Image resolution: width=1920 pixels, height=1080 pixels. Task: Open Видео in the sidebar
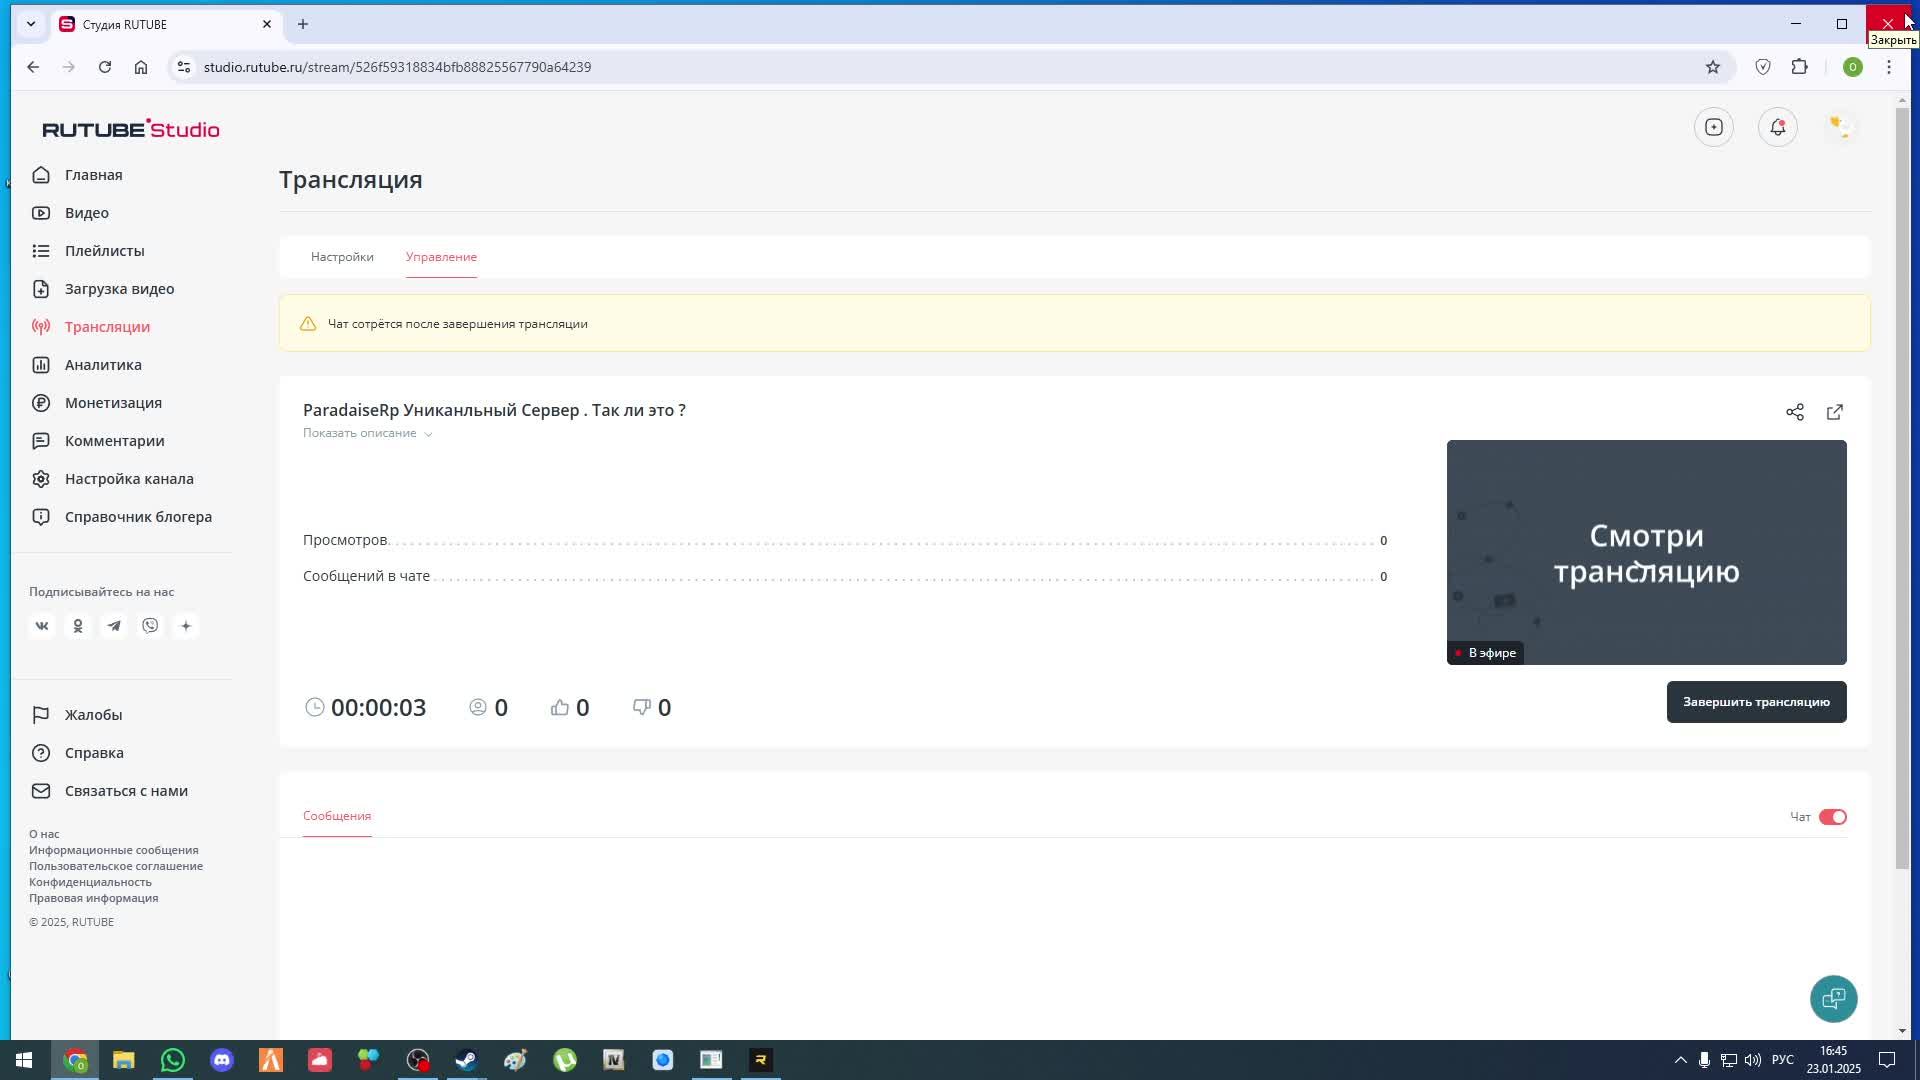click(x=87, y=213)
